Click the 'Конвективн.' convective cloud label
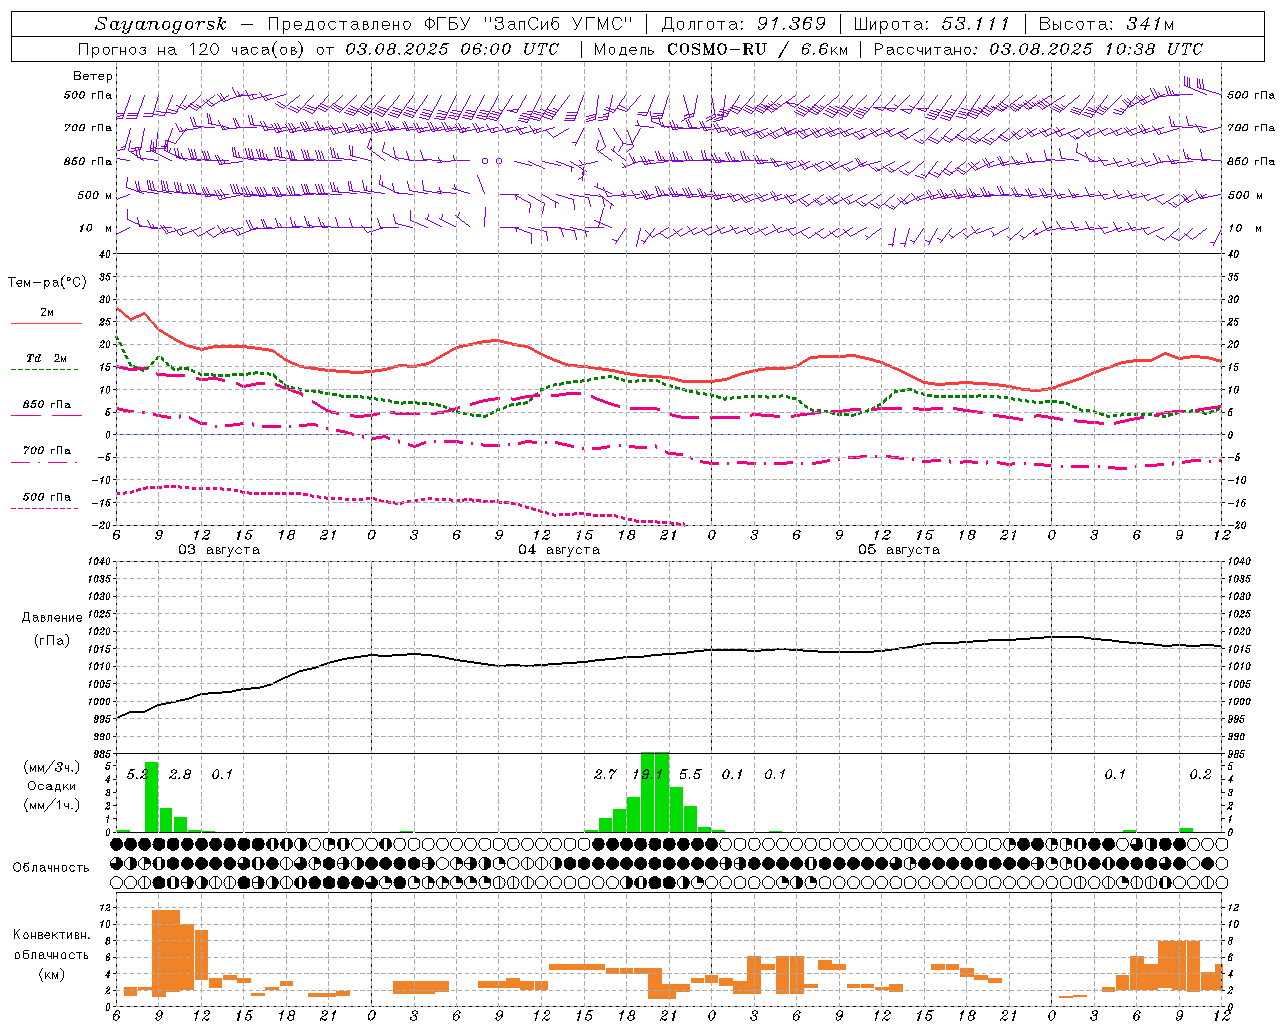1280x1024 pixels. point(51,935)
